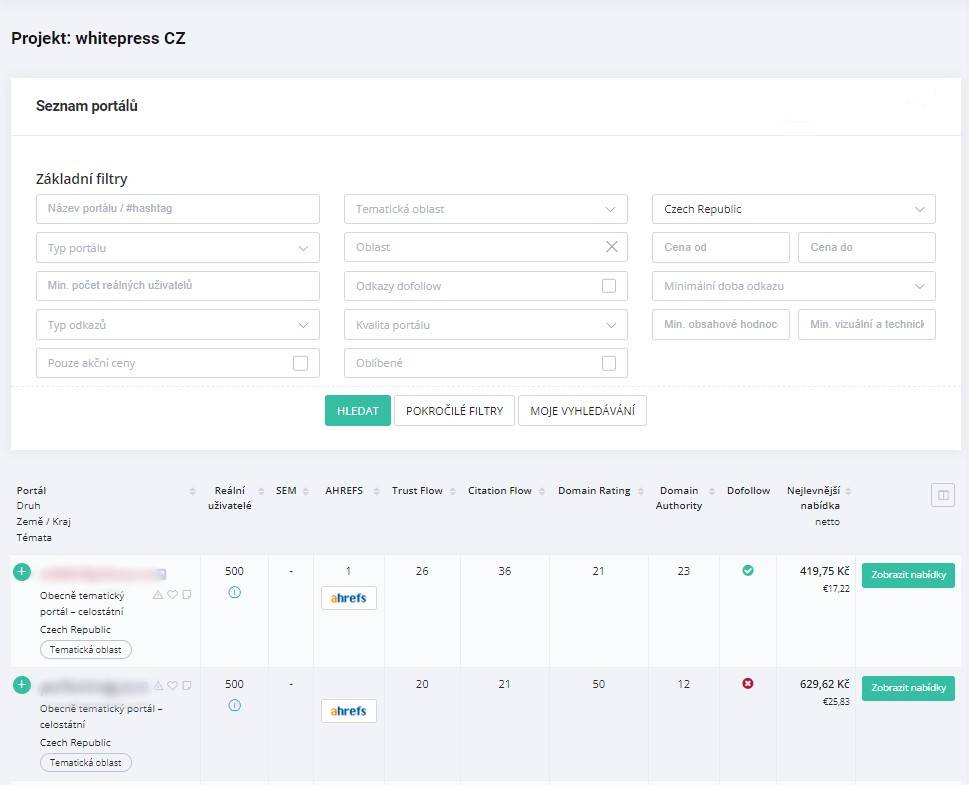Check the Oblíbené checkbox
Screen dimensions: 969x785
(x=609, y=363)
